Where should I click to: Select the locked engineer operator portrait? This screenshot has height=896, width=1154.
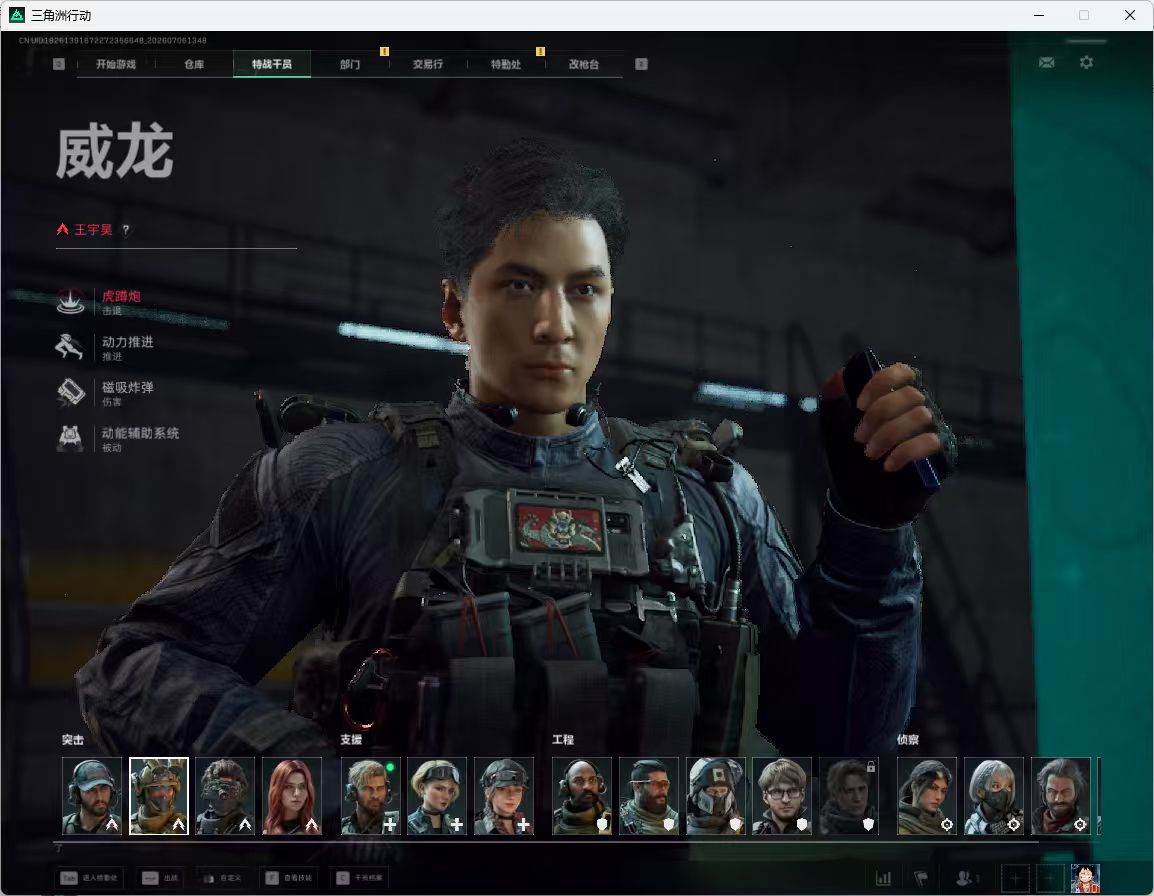(849, 796)
